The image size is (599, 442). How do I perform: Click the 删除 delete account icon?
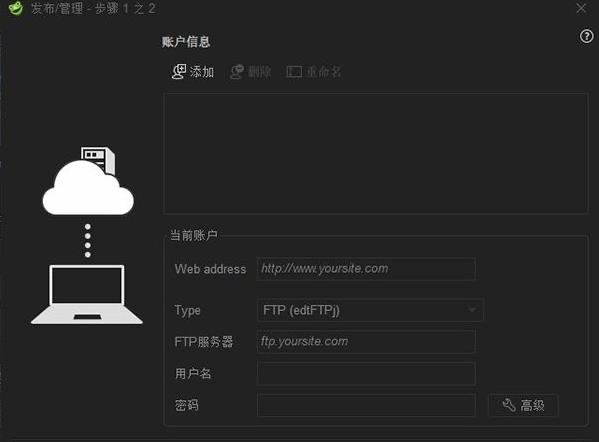click(x=237, y=72)
